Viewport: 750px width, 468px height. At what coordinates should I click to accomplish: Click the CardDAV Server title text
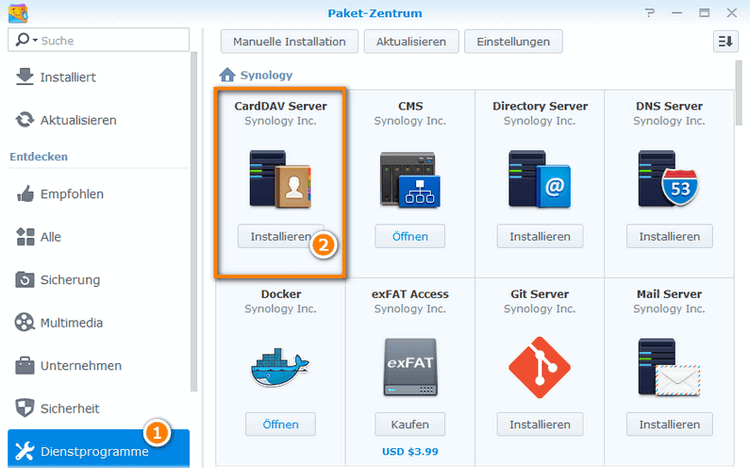281,106
